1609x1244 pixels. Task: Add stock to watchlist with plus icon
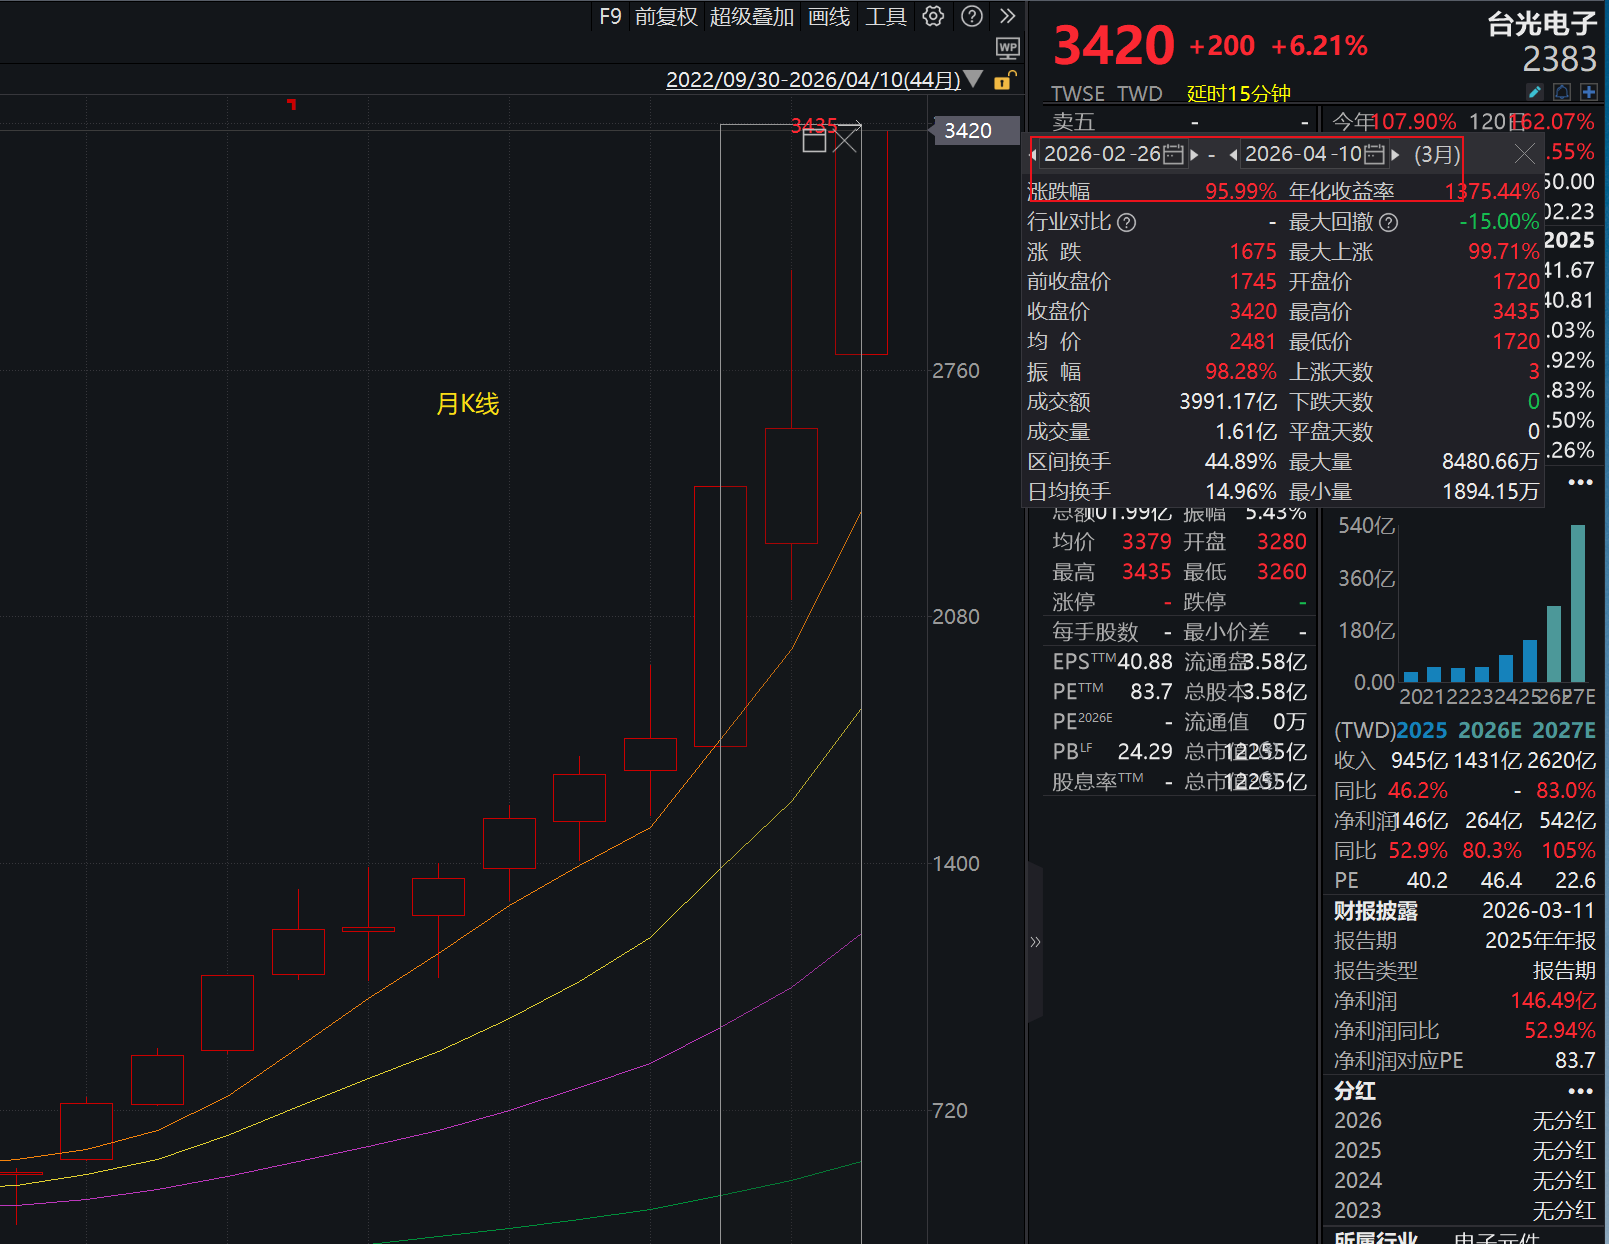(1588, 92)
